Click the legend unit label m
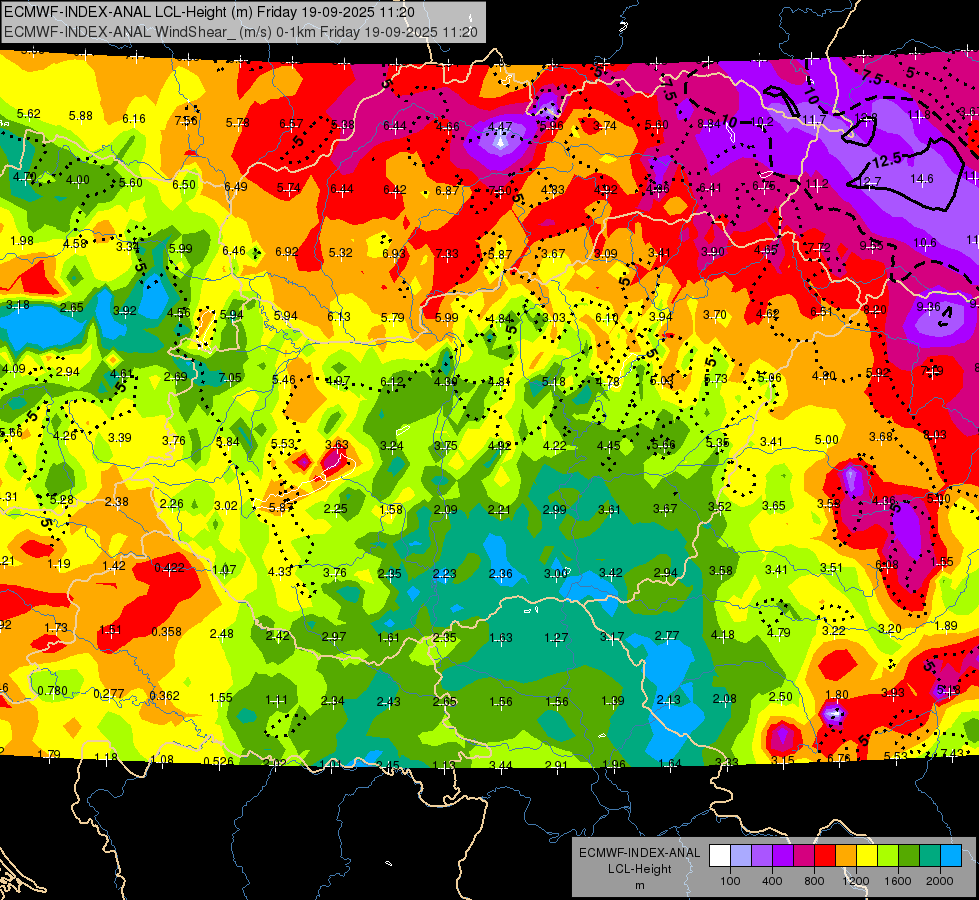 pos(639,885)
